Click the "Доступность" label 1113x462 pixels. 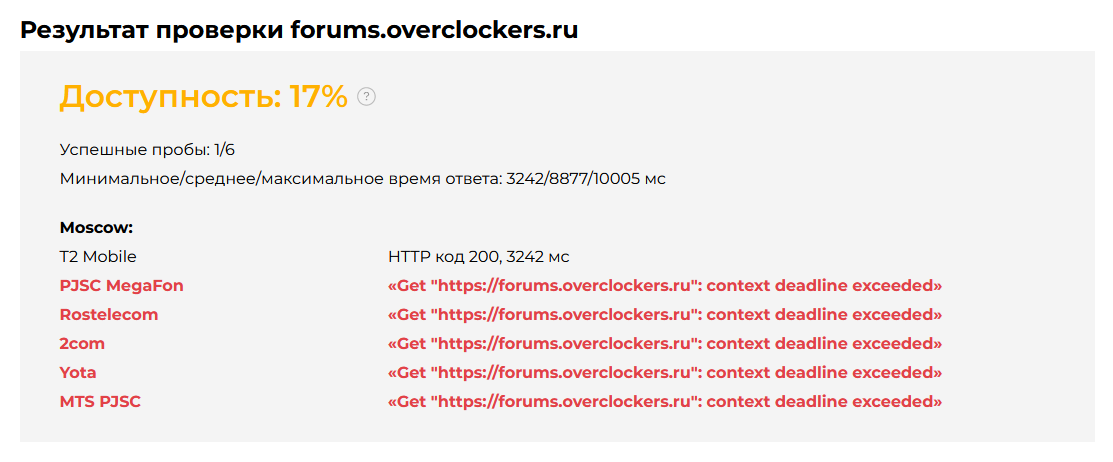coord(169,97)
